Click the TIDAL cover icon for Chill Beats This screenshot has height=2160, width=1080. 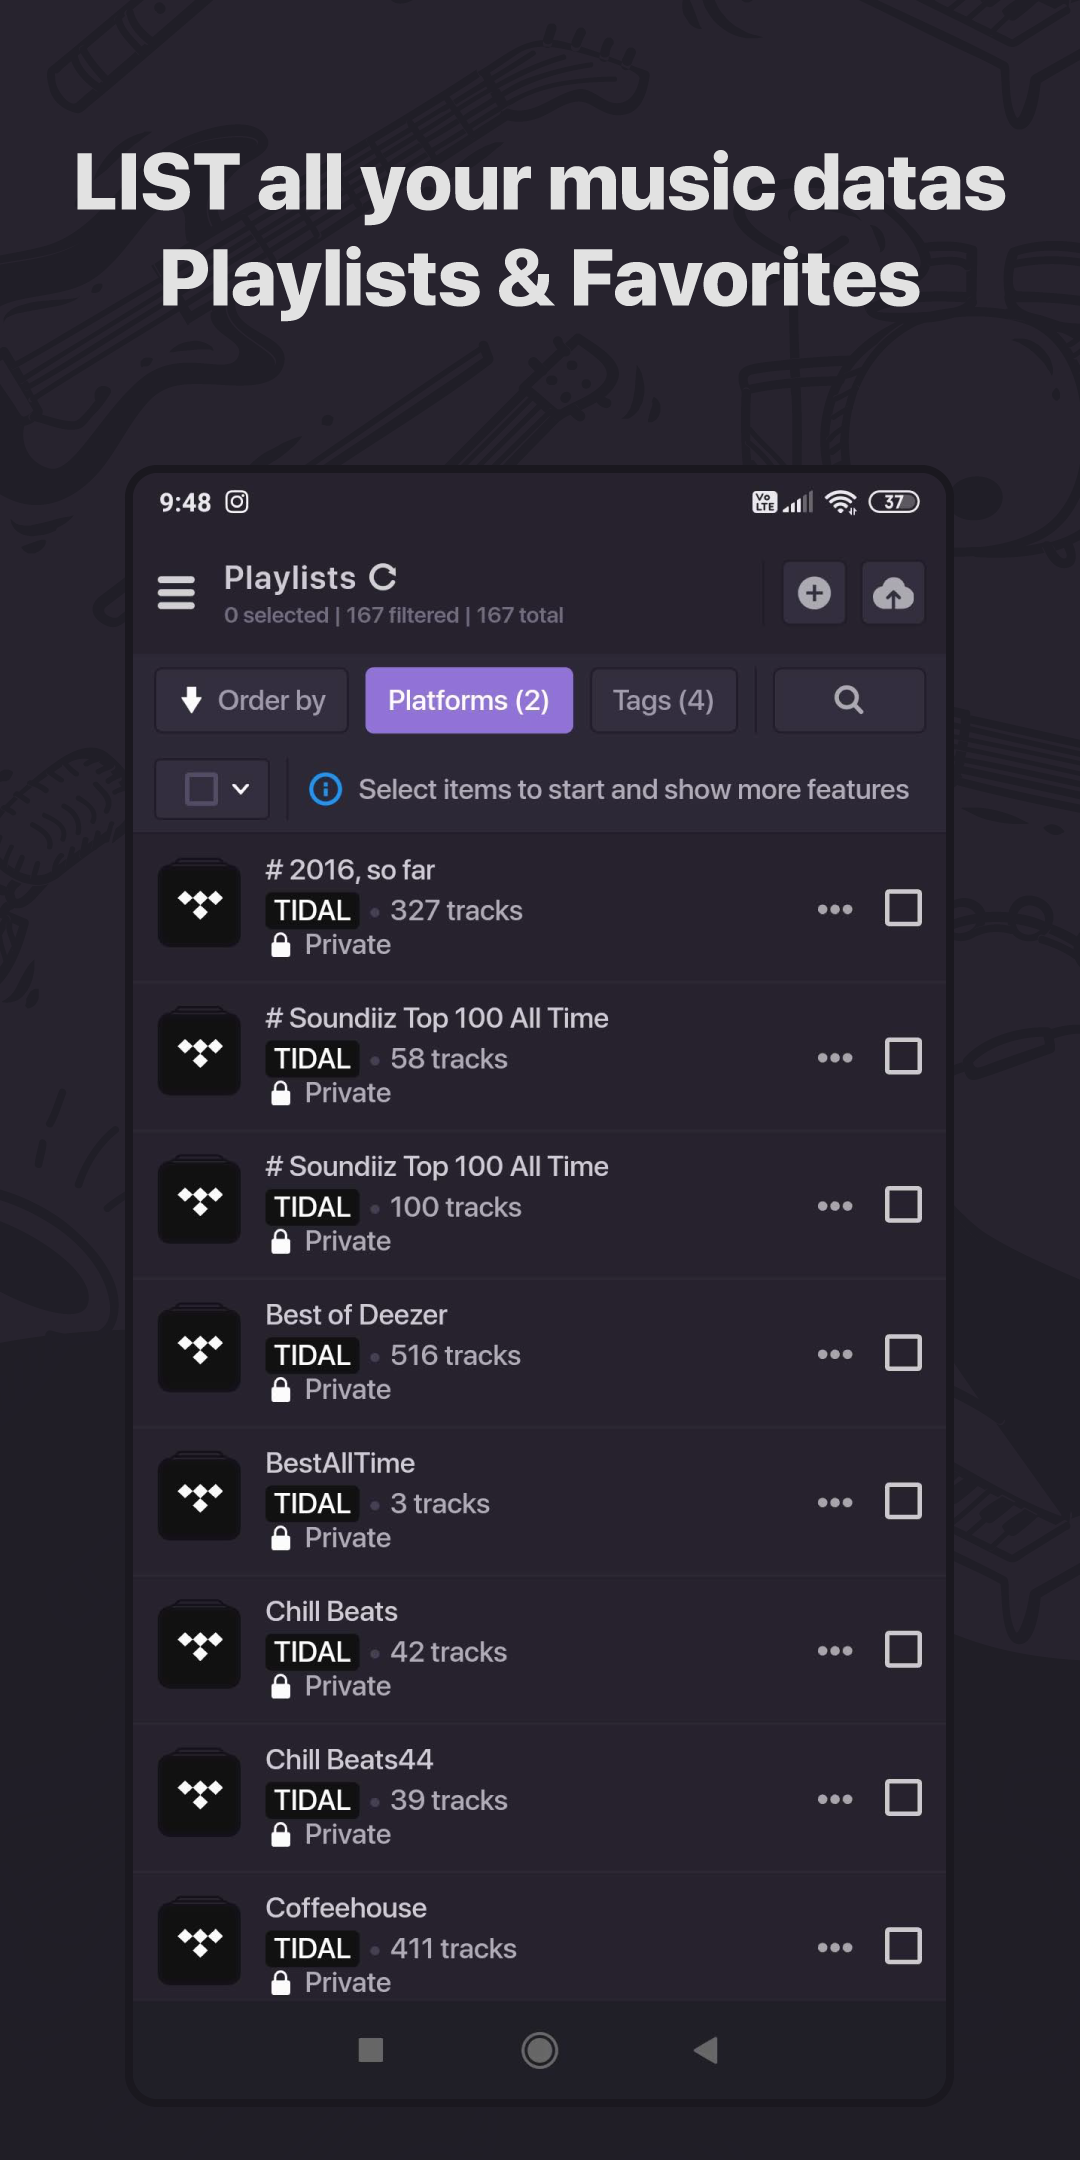tap(198, 1645)
